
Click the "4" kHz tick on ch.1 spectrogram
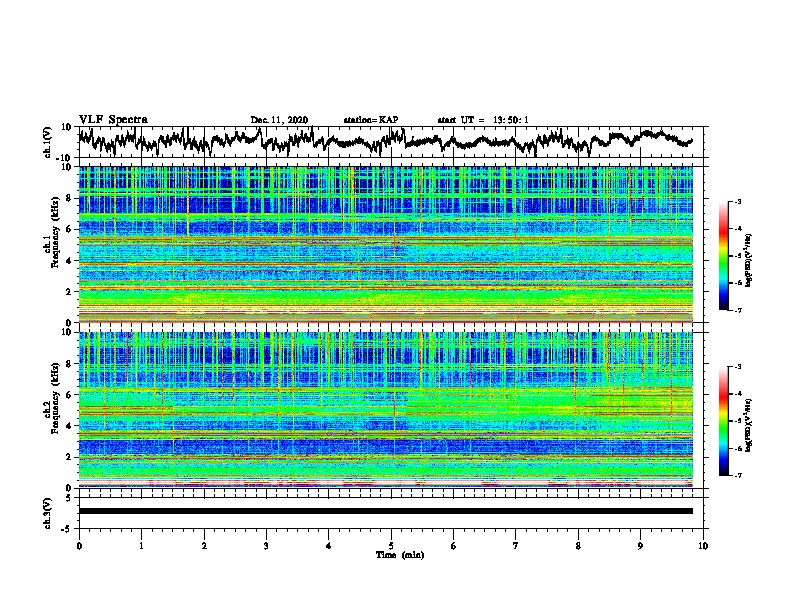tap(69, 261)
